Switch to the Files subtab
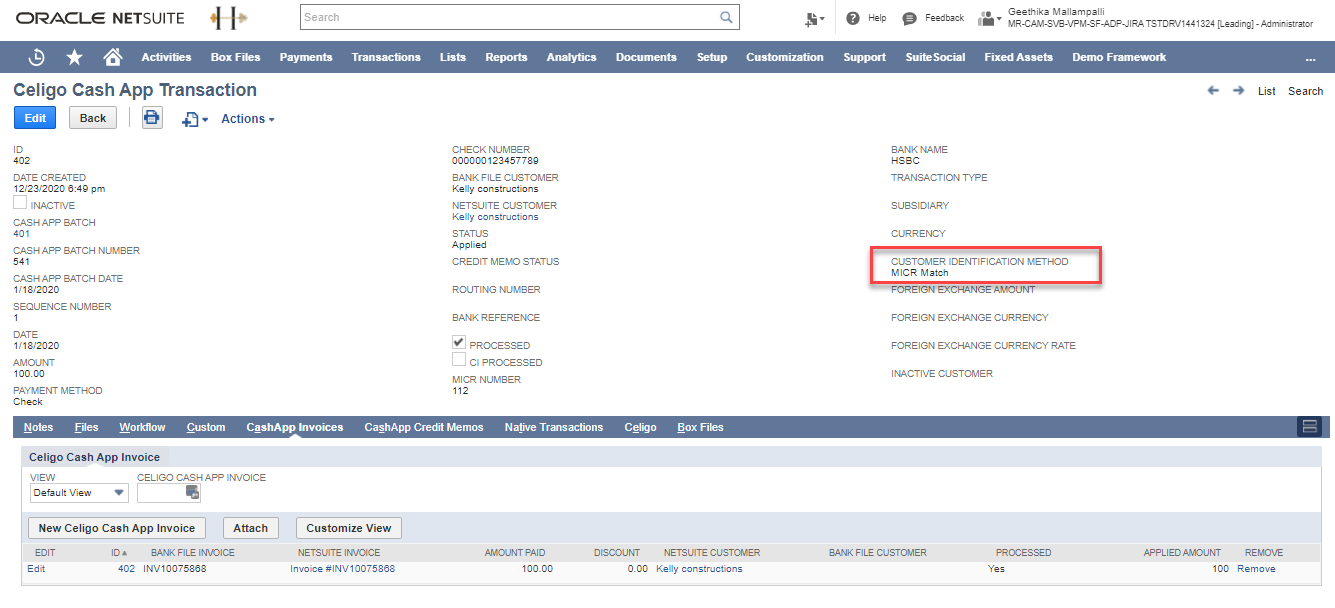Image resolution: width=1335 pixels, height=608 pixels. click(x=87, y=427)
